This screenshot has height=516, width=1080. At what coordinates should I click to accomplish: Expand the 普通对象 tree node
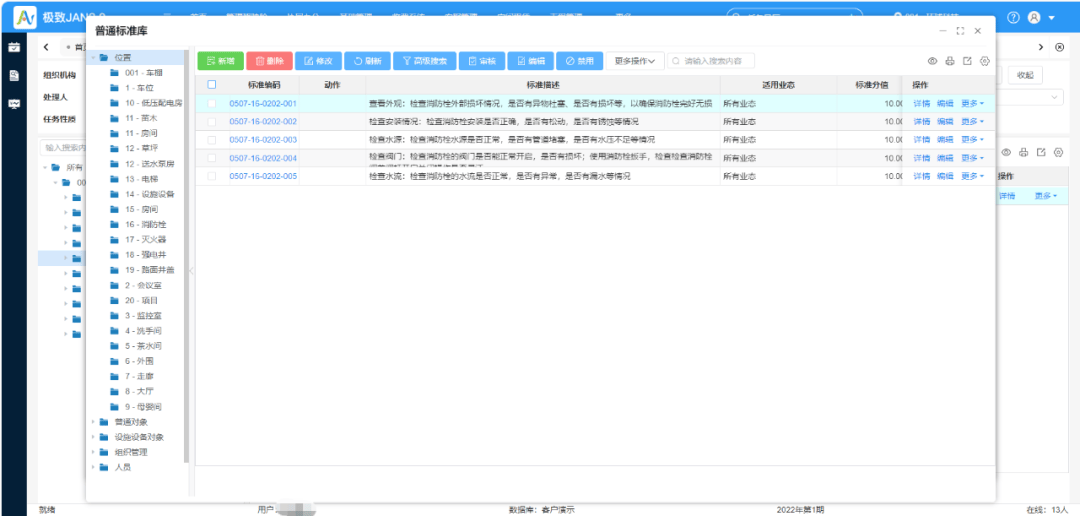[94, 422]
